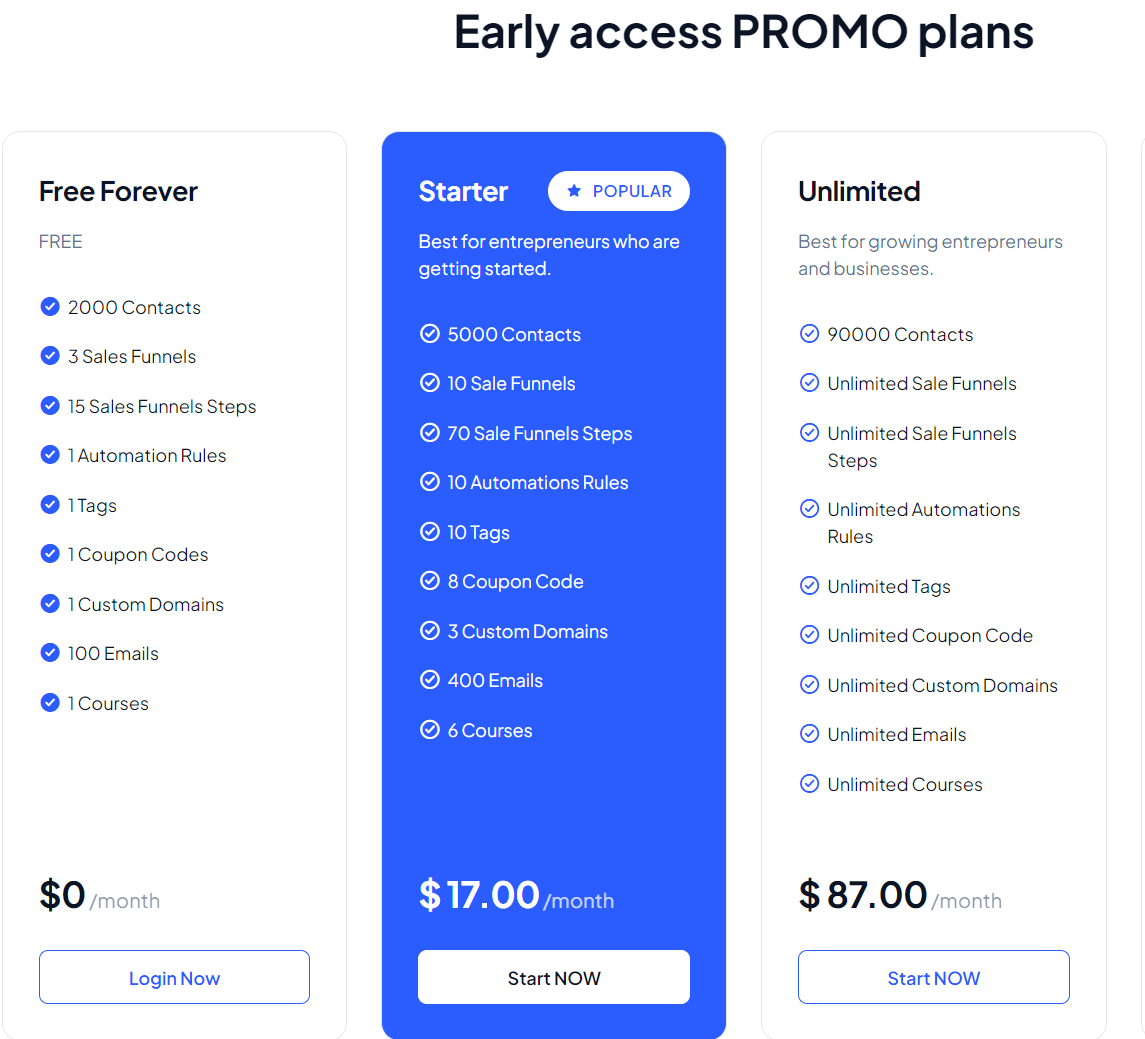Click the star icon in the POPULAR badge
Image resolution: width=1145 pixels, height=1039 pixels.
coord(574,191)
